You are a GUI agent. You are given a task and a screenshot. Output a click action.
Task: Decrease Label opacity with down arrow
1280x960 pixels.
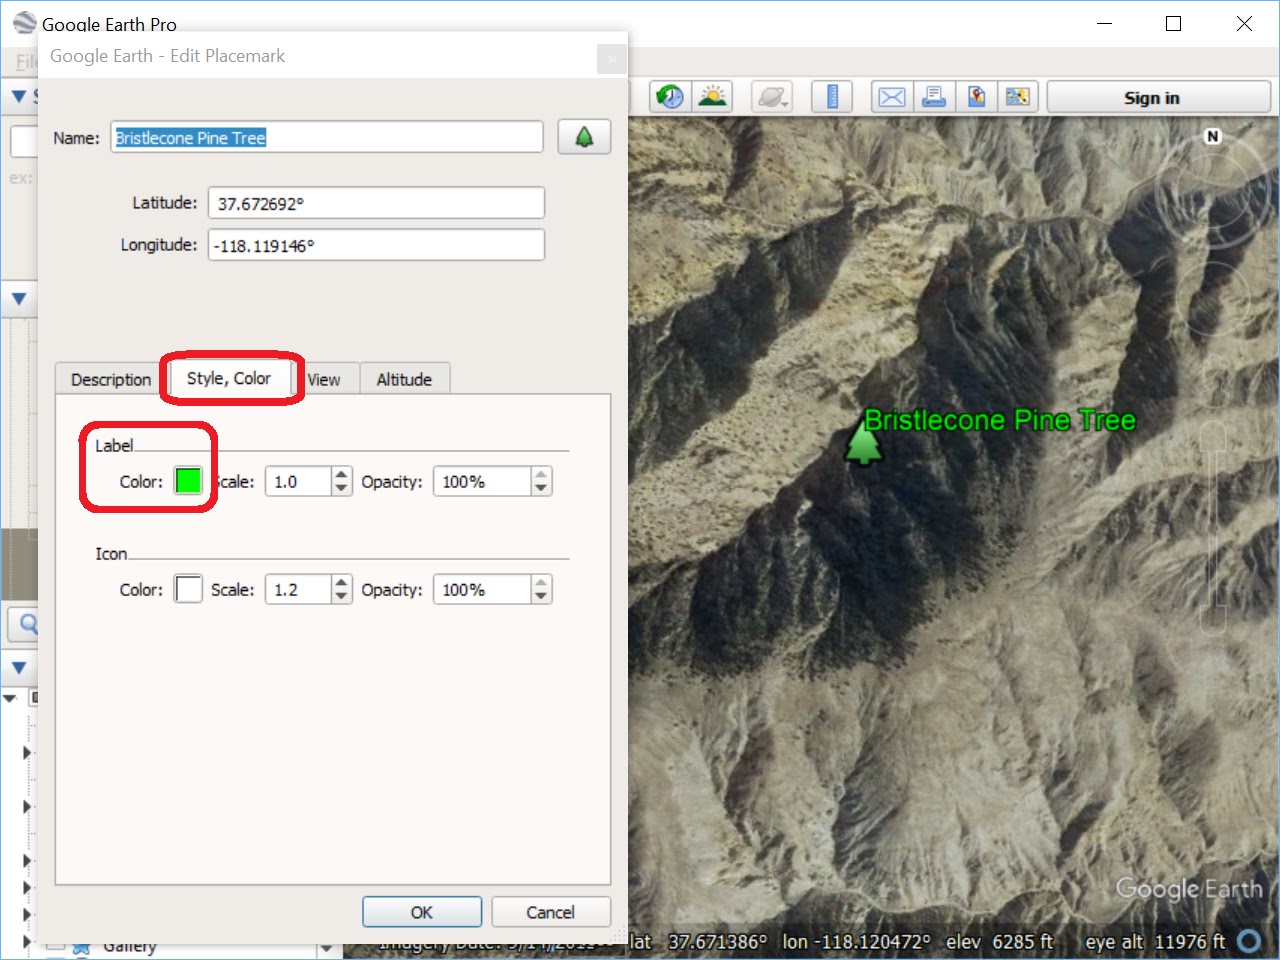tap(541, 489)
